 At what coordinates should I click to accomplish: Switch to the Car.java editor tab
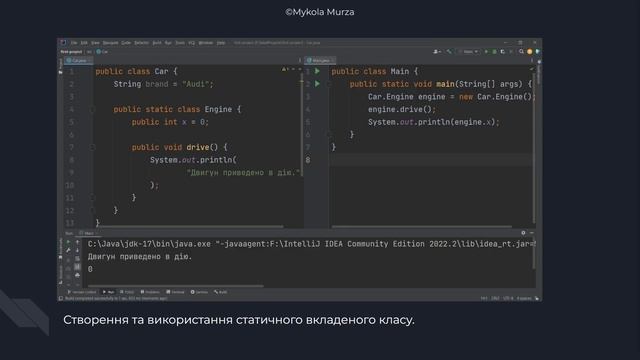(79, 60)
